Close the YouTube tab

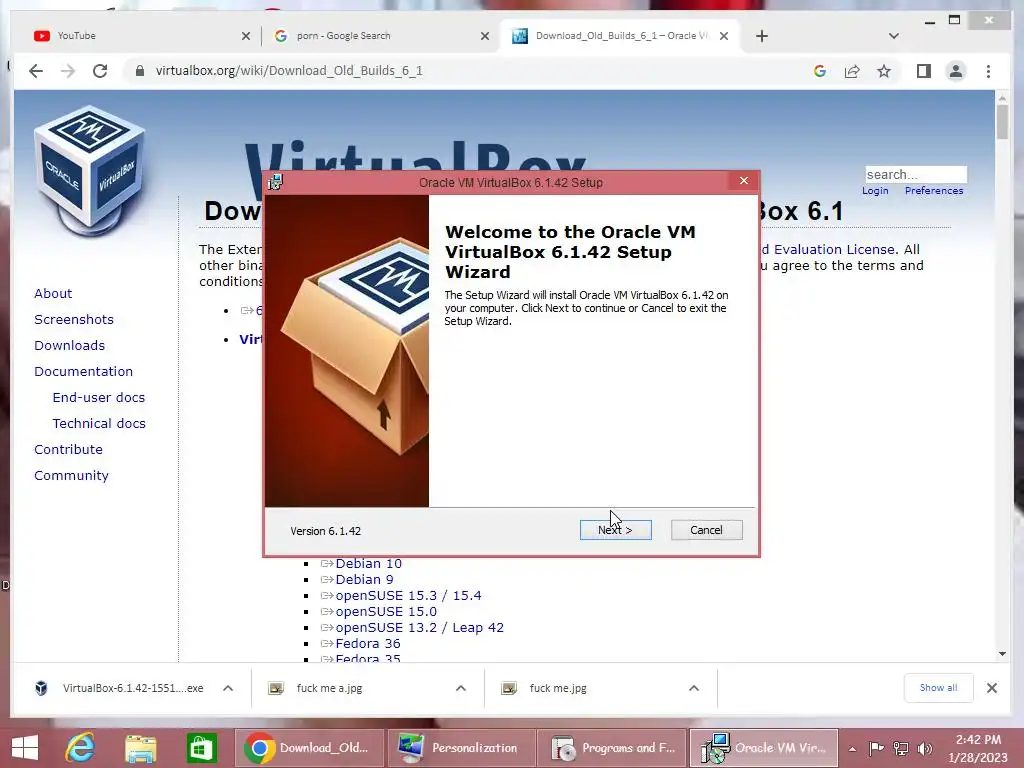(x=246, y=36)
